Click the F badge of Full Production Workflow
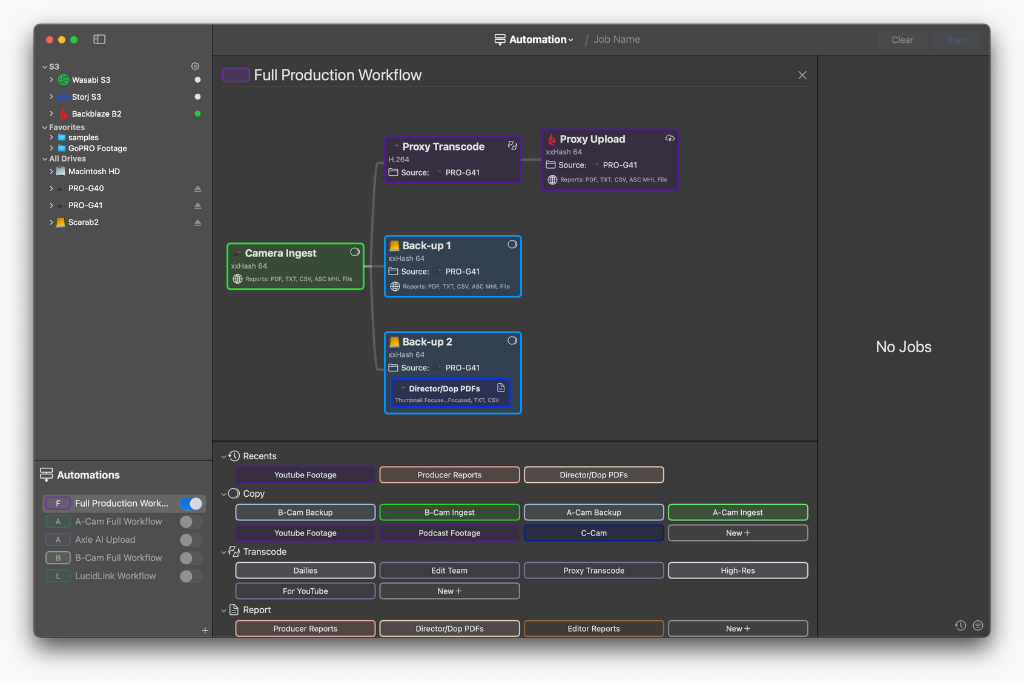Image resolution: width=1024 pixels, height=683 pixels. [x=58, y=503]
